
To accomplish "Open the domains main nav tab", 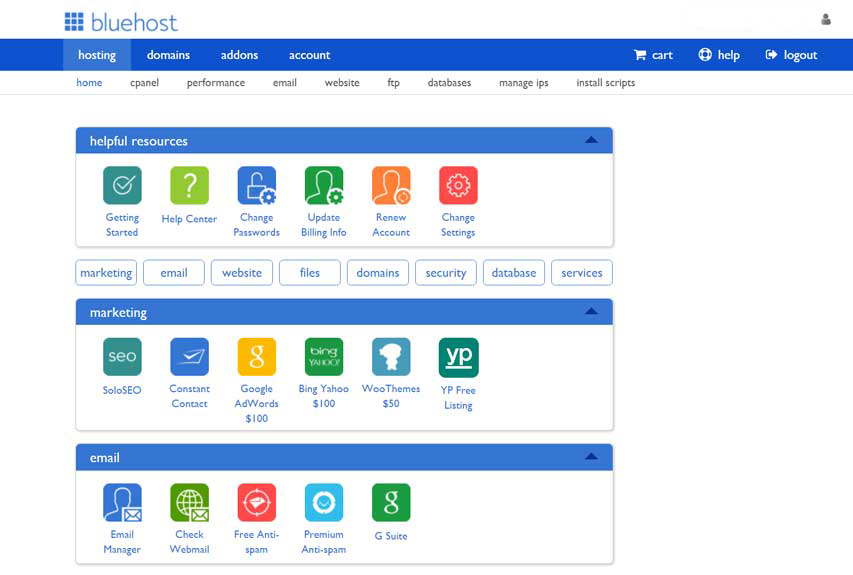I will click(x=168, y=55).
